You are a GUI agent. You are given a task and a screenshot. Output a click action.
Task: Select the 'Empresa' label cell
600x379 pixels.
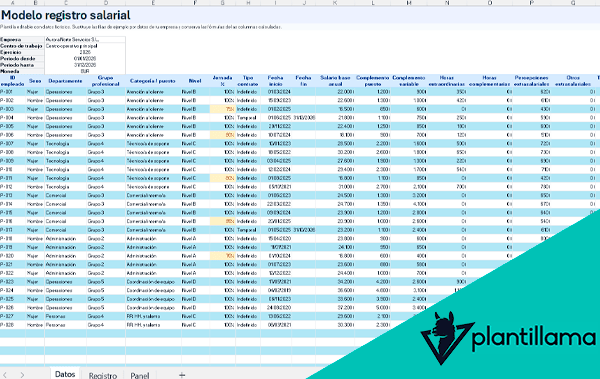[x=22, y=39]
